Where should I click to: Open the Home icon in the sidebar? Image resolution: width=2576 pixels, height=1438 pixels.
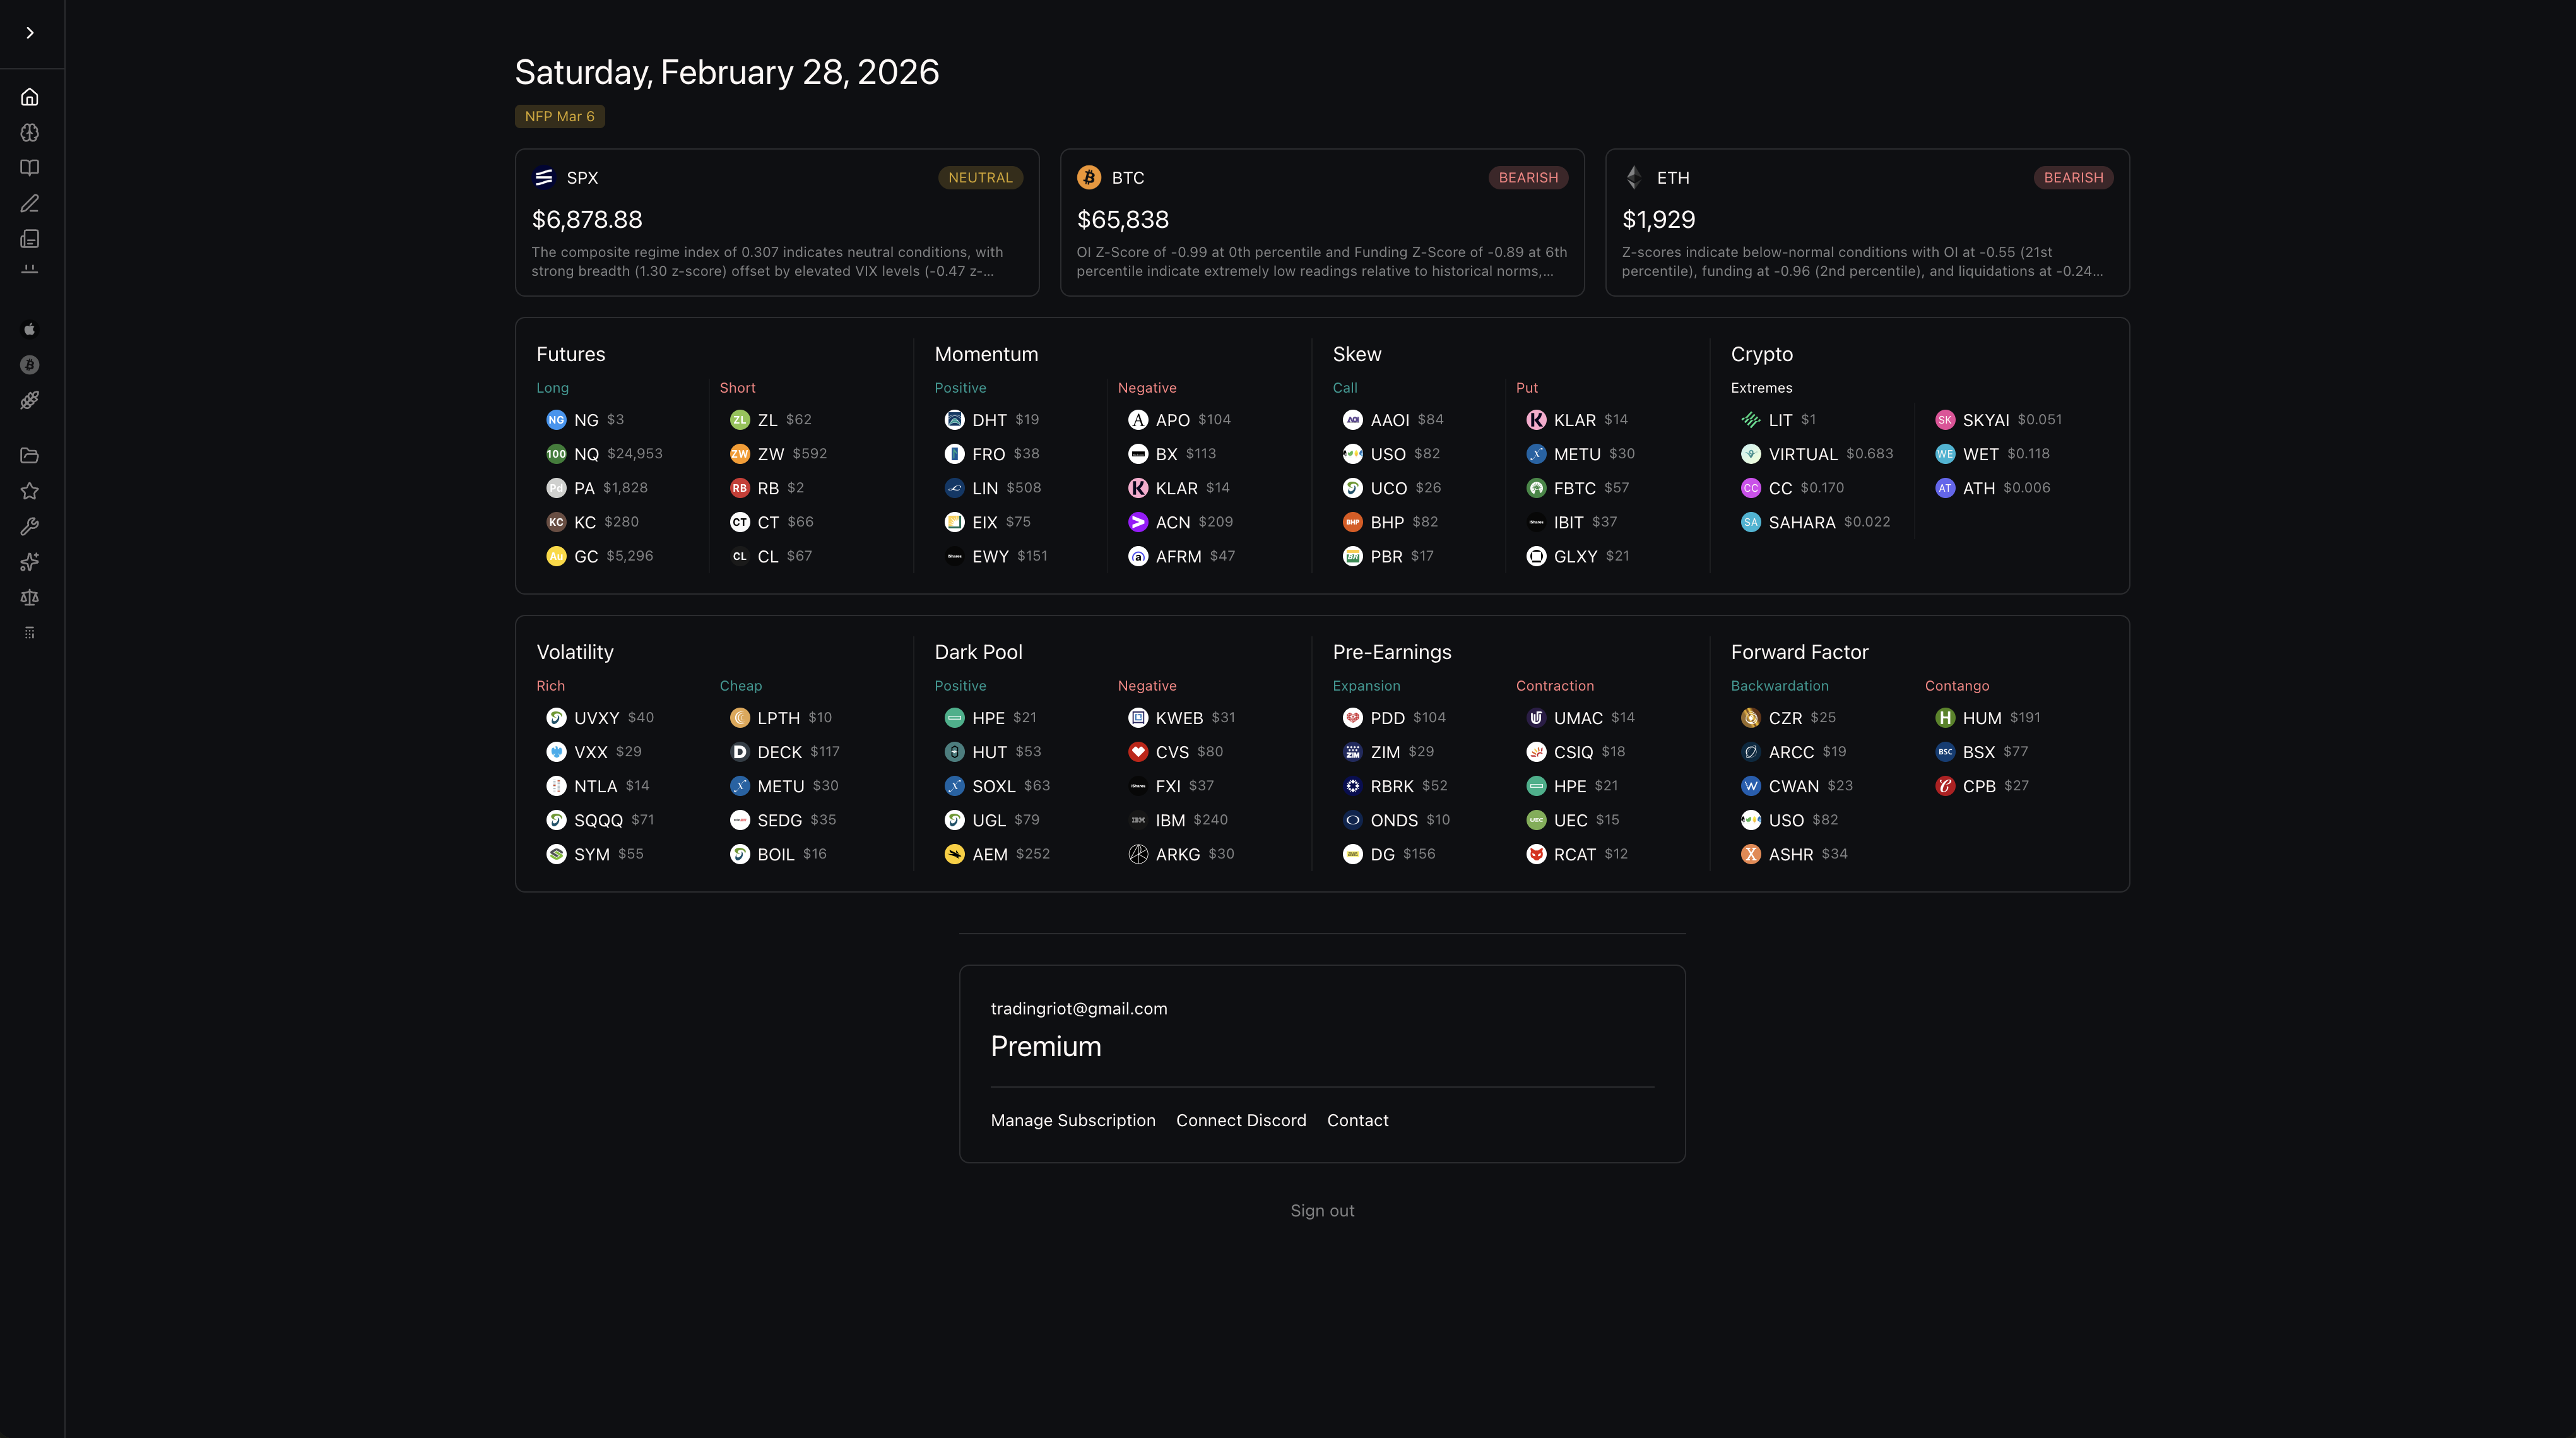30,97
